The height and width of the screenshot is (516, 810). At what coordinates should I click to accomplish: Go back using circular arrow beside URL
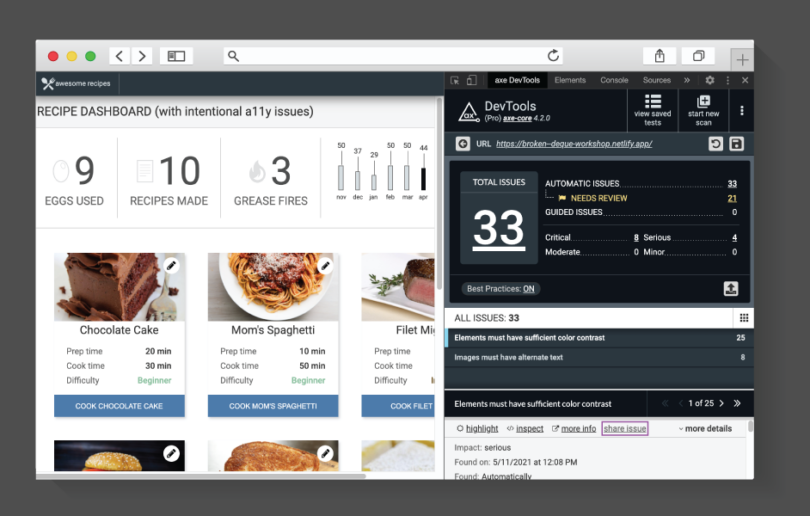click(x=463, y=144)
